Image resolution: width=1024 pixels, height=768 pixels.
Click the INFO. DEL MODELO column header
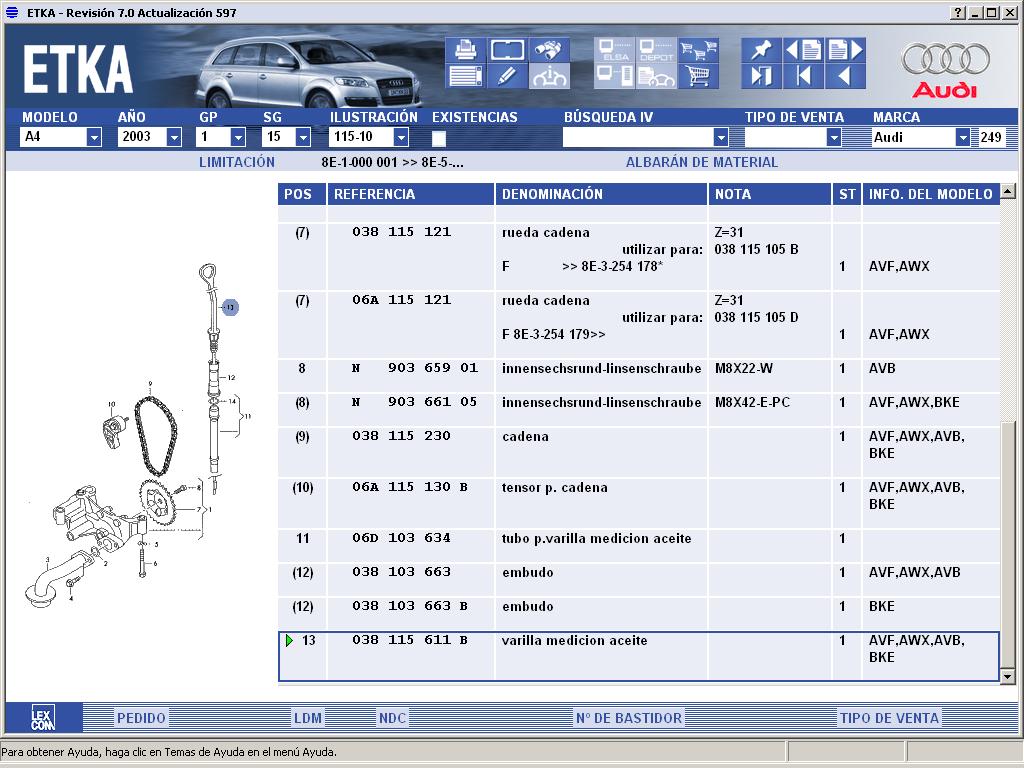931,194
